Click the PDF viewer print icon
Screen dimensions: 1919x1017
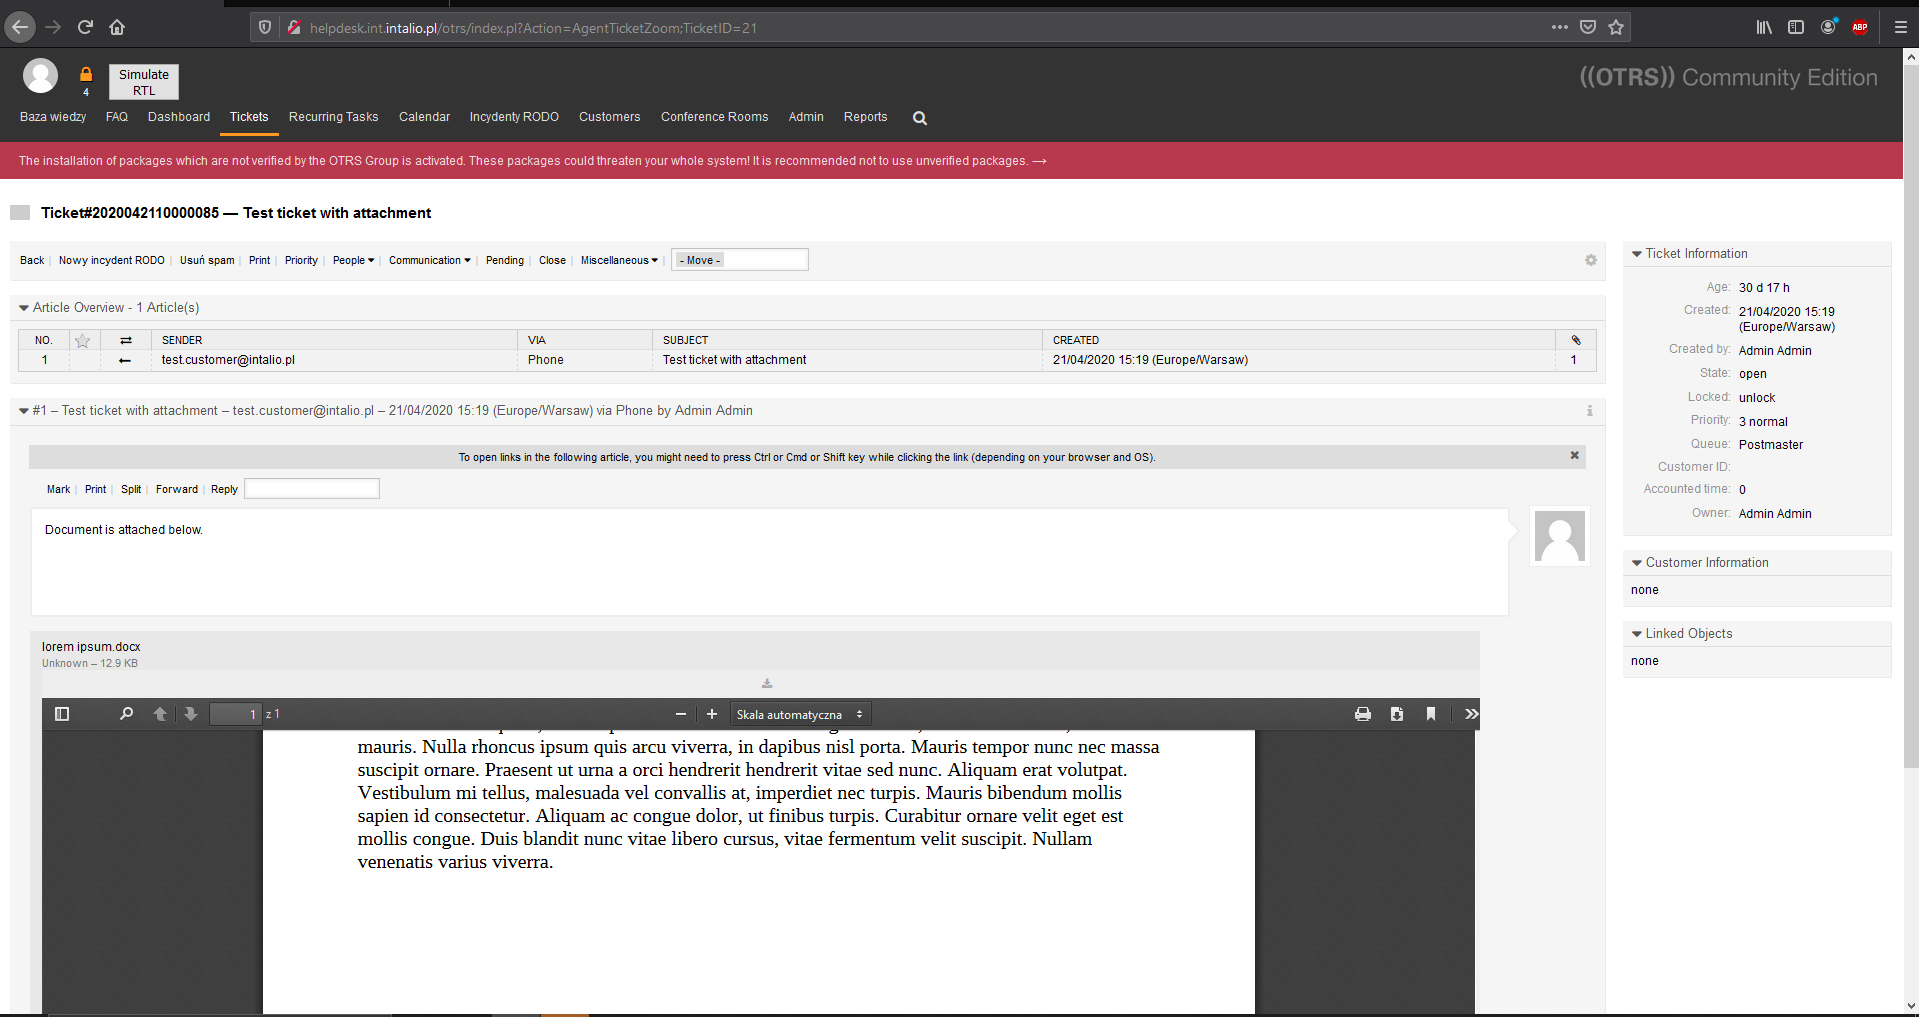pos(1362,714)
